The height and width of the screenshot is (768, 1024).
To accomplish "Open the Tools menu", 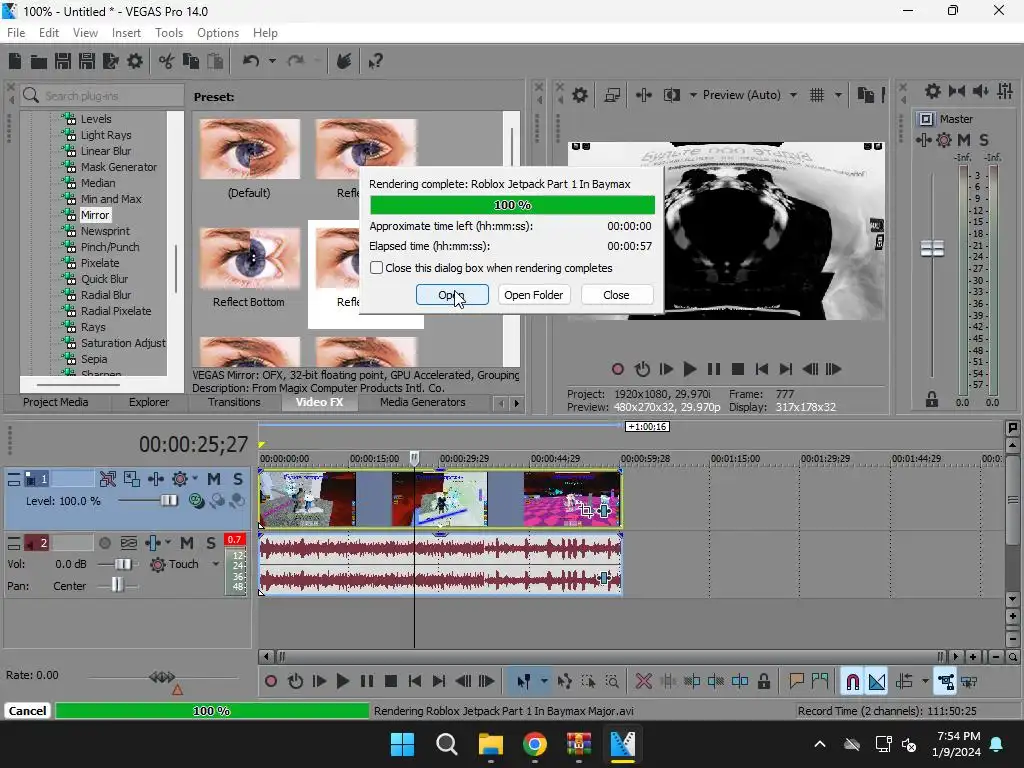I will 168,33.
